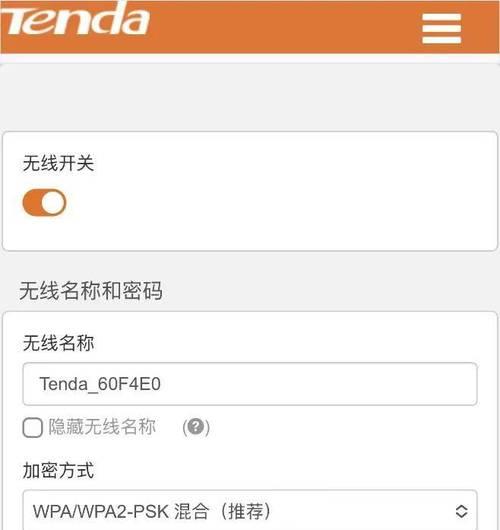Viewport: 500px width, 530px height.
Task: Click the closing parenthesis after the help icon
Action: pos(207,427)
